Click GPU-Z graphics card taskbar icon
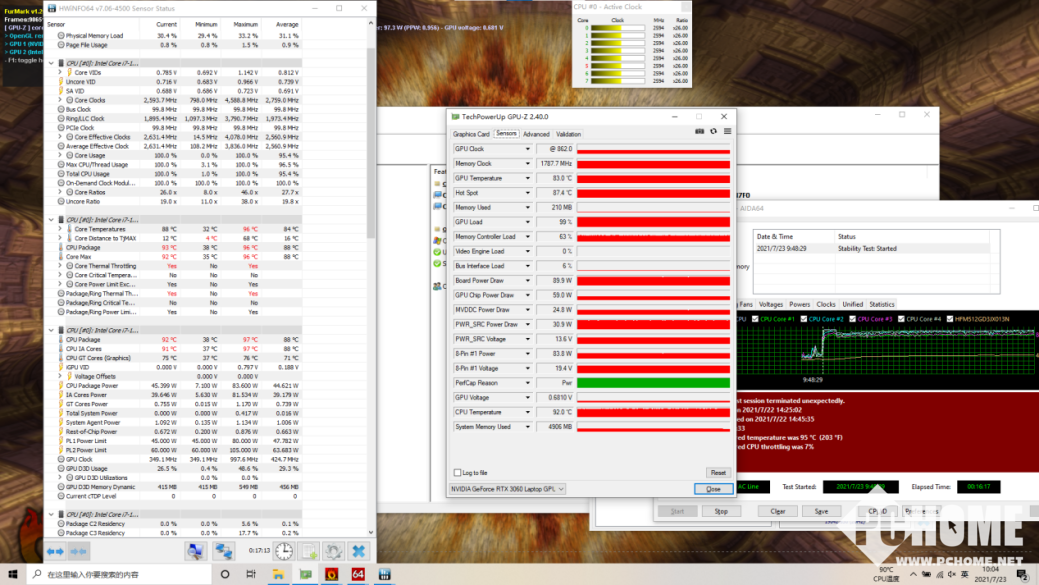Screen dimensions: 1039x585 pos(305,574)
